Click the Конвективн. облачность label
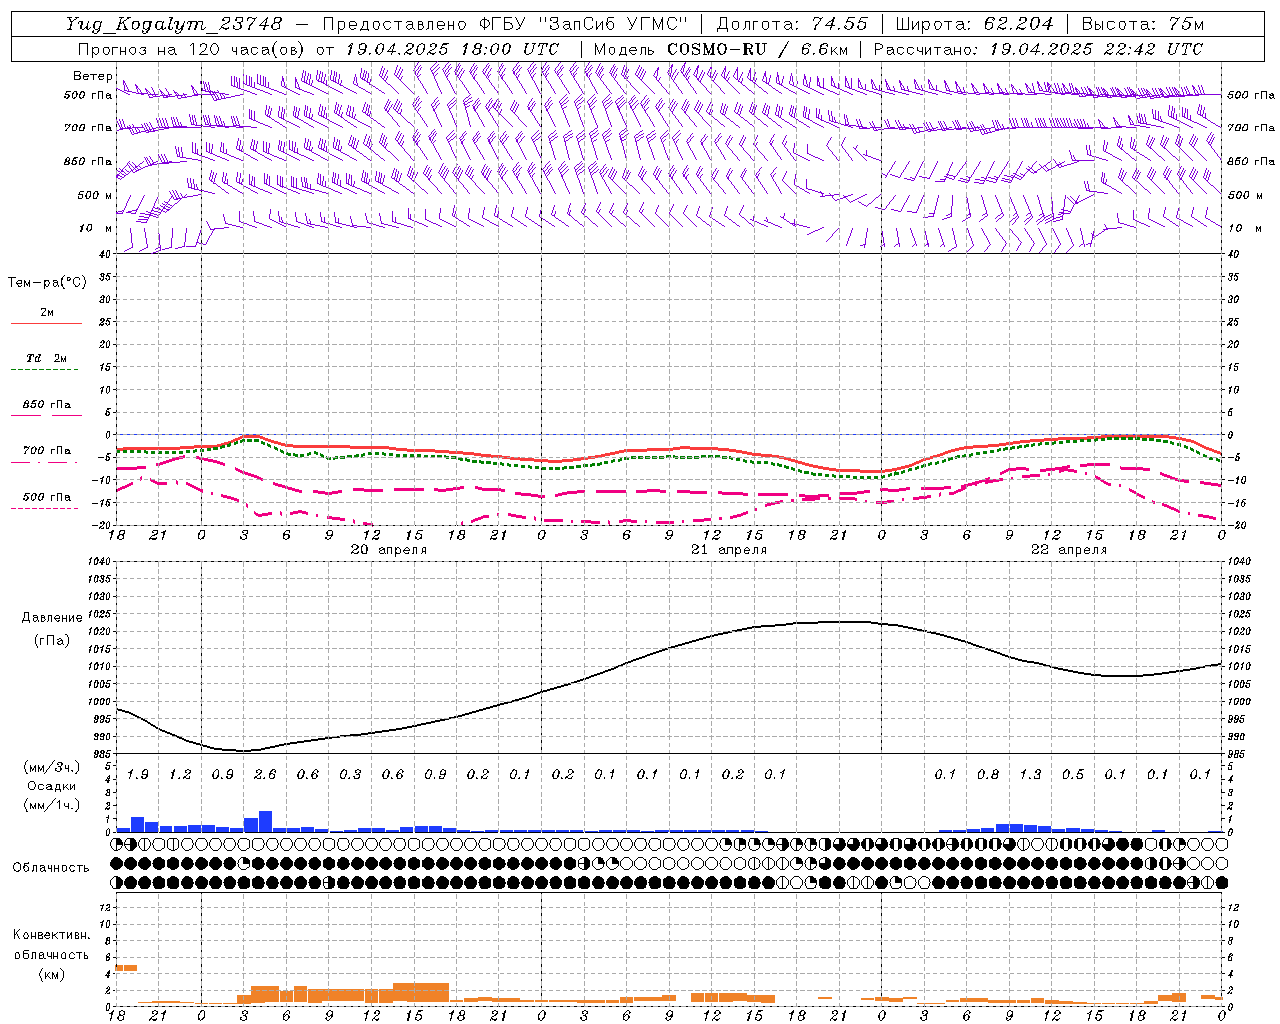 click(x=51, y=944)
